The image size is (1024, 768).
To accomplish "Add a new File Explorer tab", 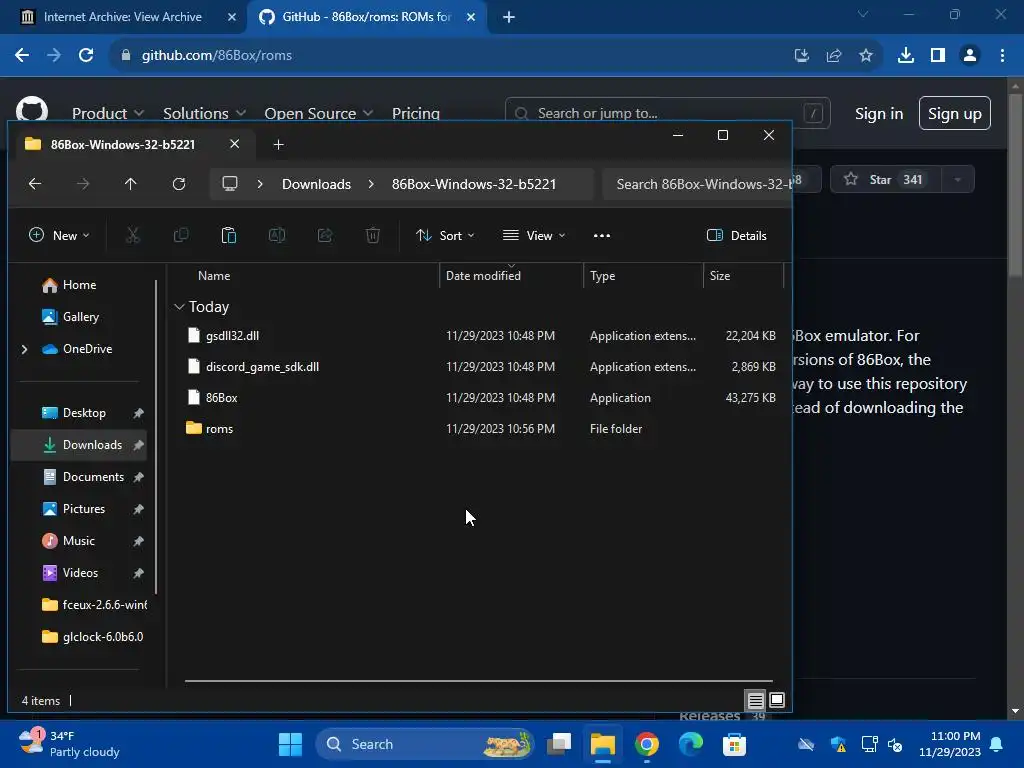I will coord(279,145).
